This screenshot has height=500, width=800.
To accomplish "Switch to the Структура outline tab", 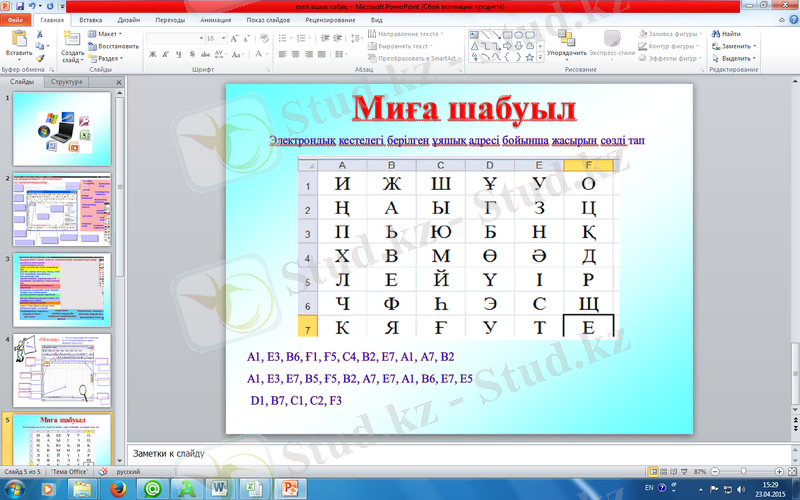I will click(x=66, y=82).
